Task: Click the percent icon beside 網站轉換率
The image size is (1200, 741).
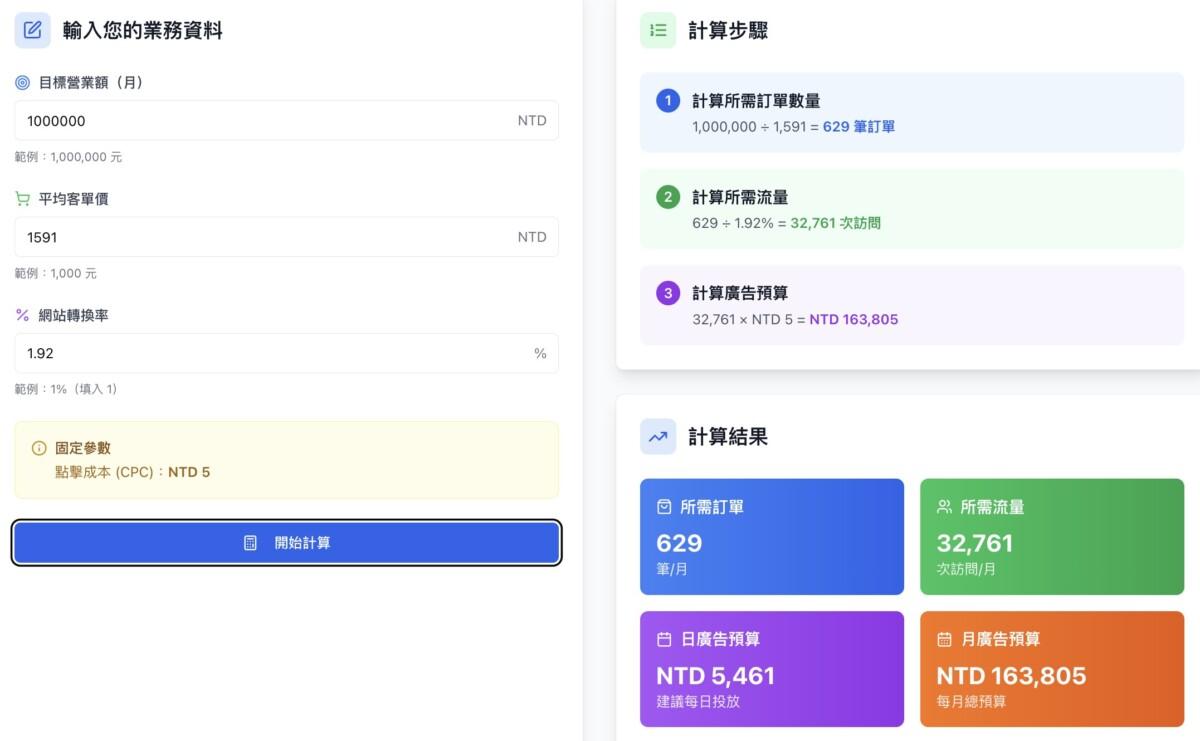Action: pyautogui.click(x=22, y=315)
